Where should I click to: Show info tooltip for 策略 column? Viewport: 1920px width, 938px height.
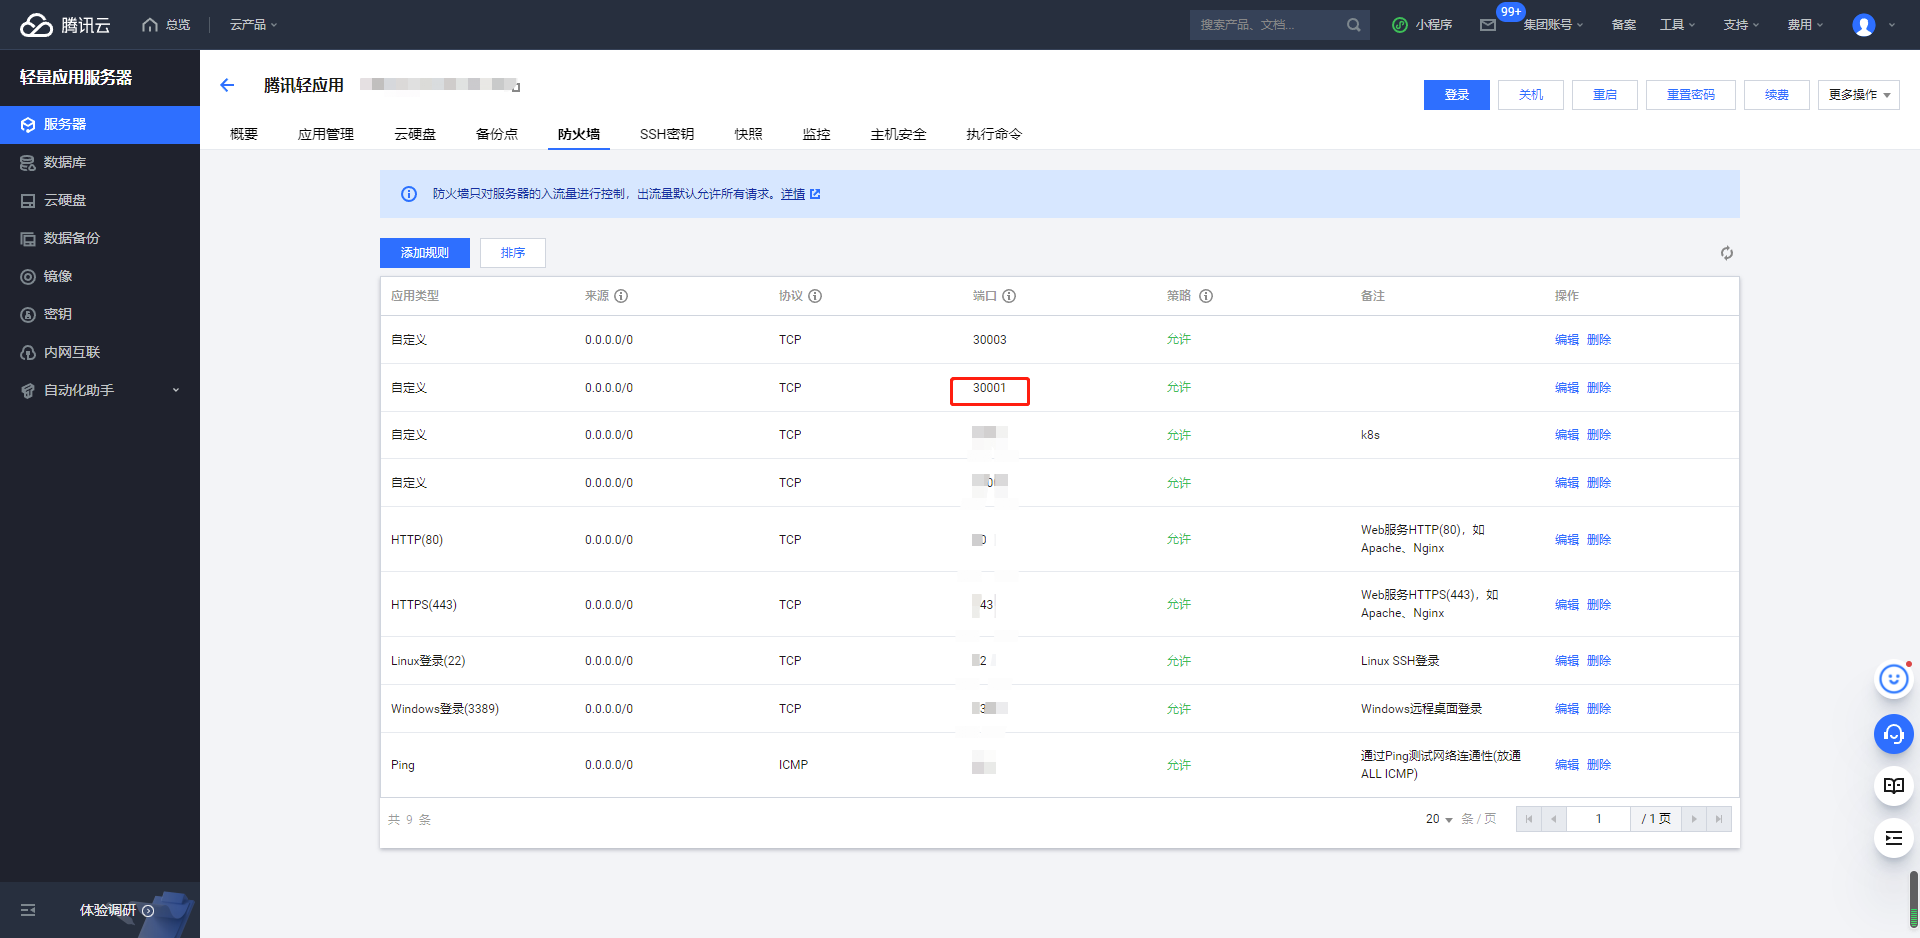click(1206, 296)
